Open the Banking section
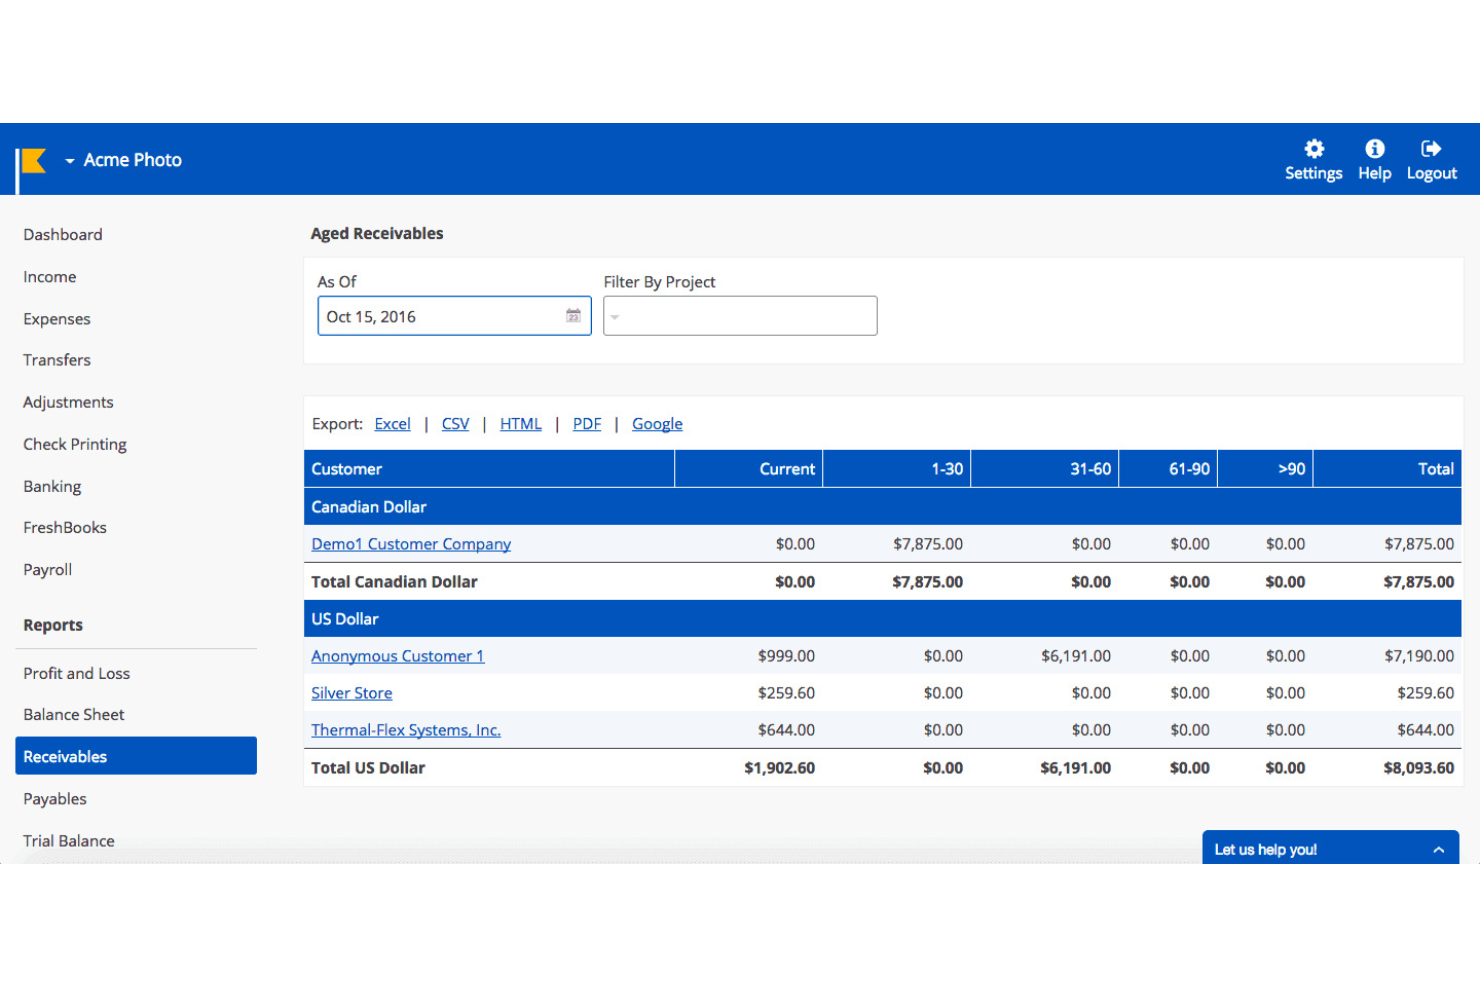This screenshot has width=1480, height=987. 52,486
